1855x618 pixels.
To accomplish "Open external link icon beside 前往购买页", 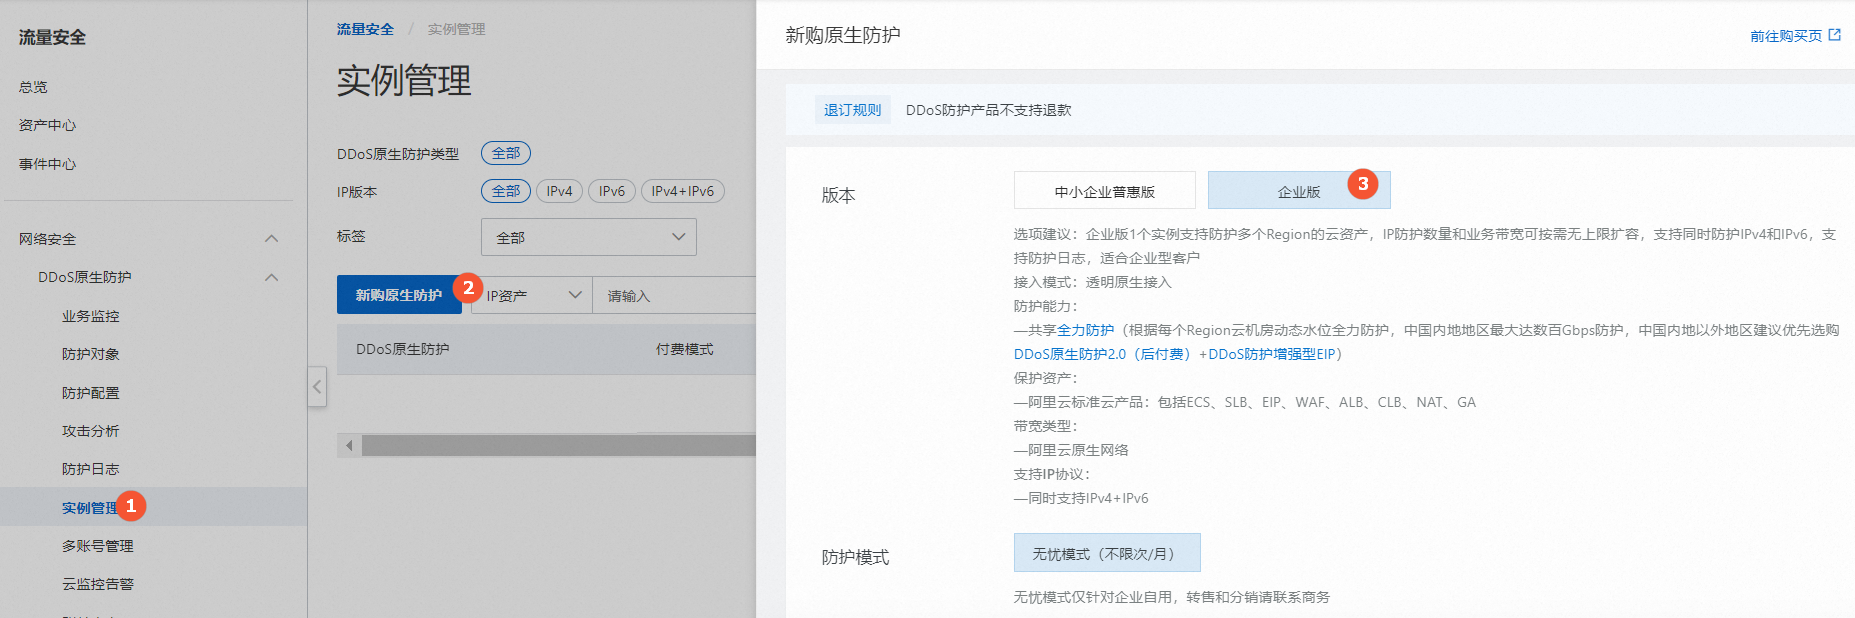I will [1834, 35].
